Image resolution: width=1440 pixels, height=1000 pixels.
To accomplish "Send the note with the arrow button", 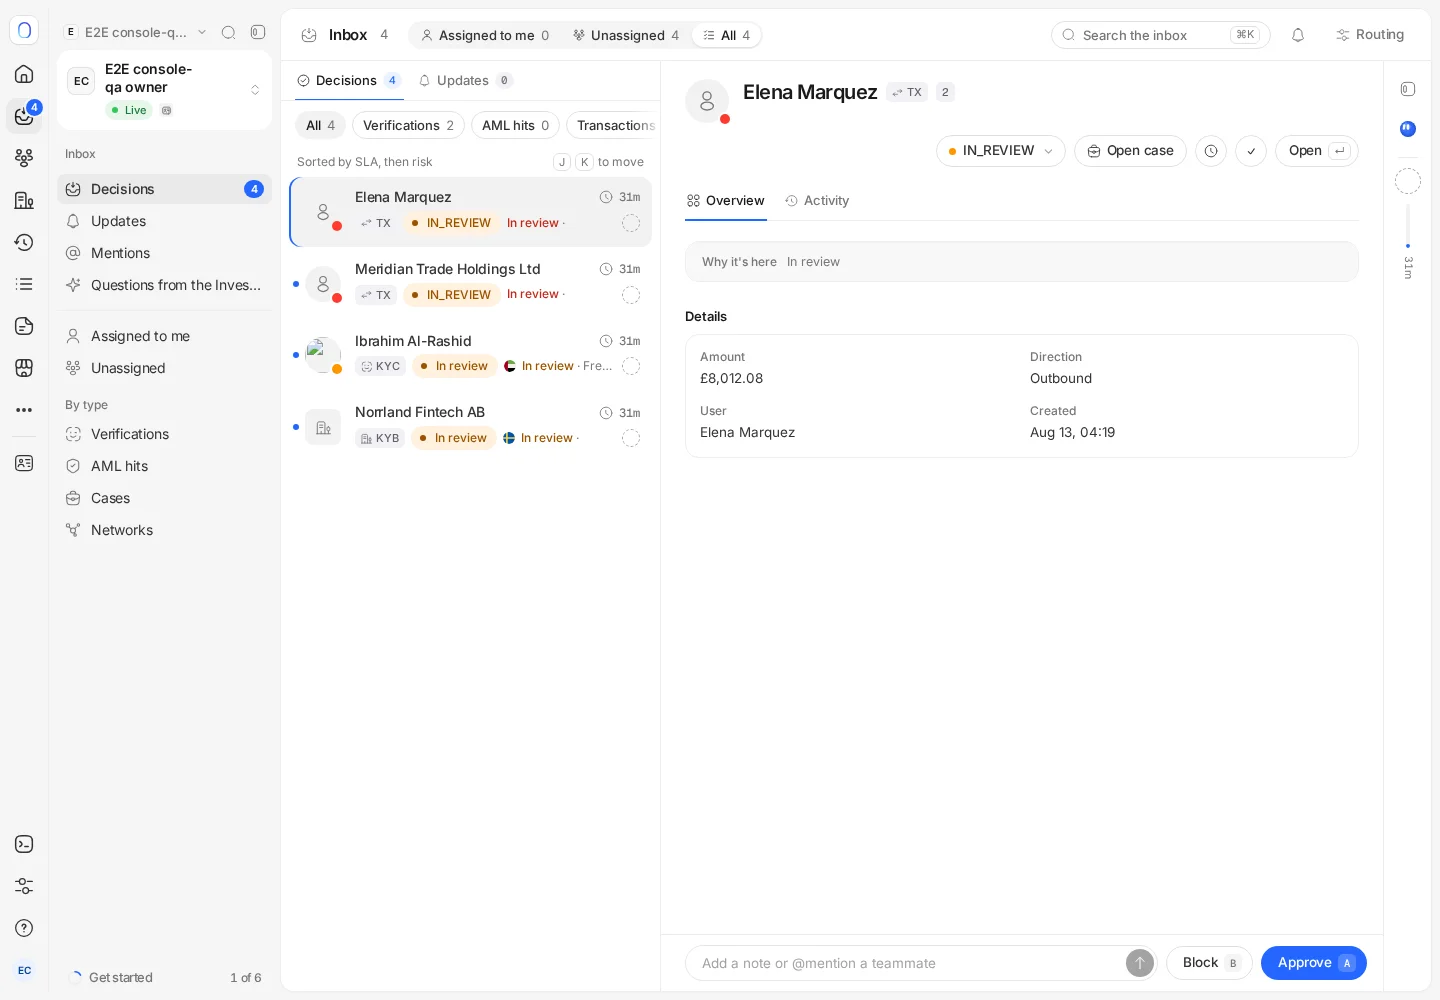I will pos(1140,963).
